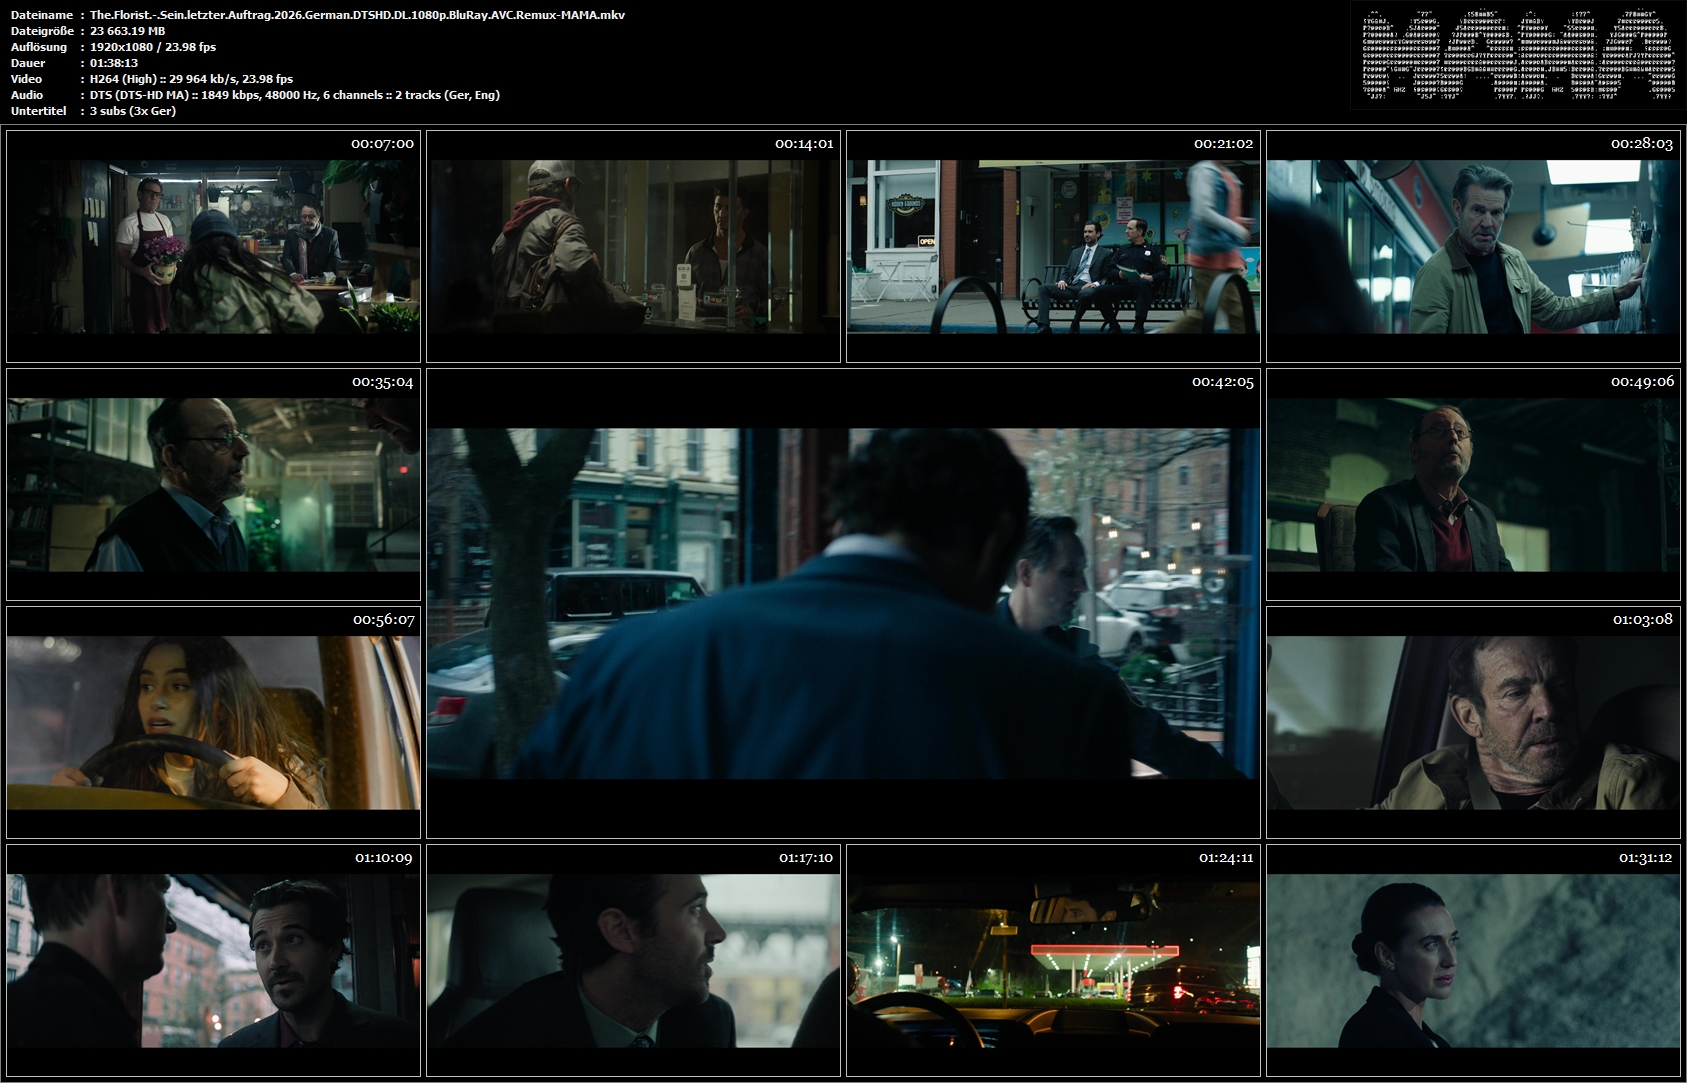Open the frame at timestamp 00:14:01
1687x1083 pixels.
[x=633, y=246]
